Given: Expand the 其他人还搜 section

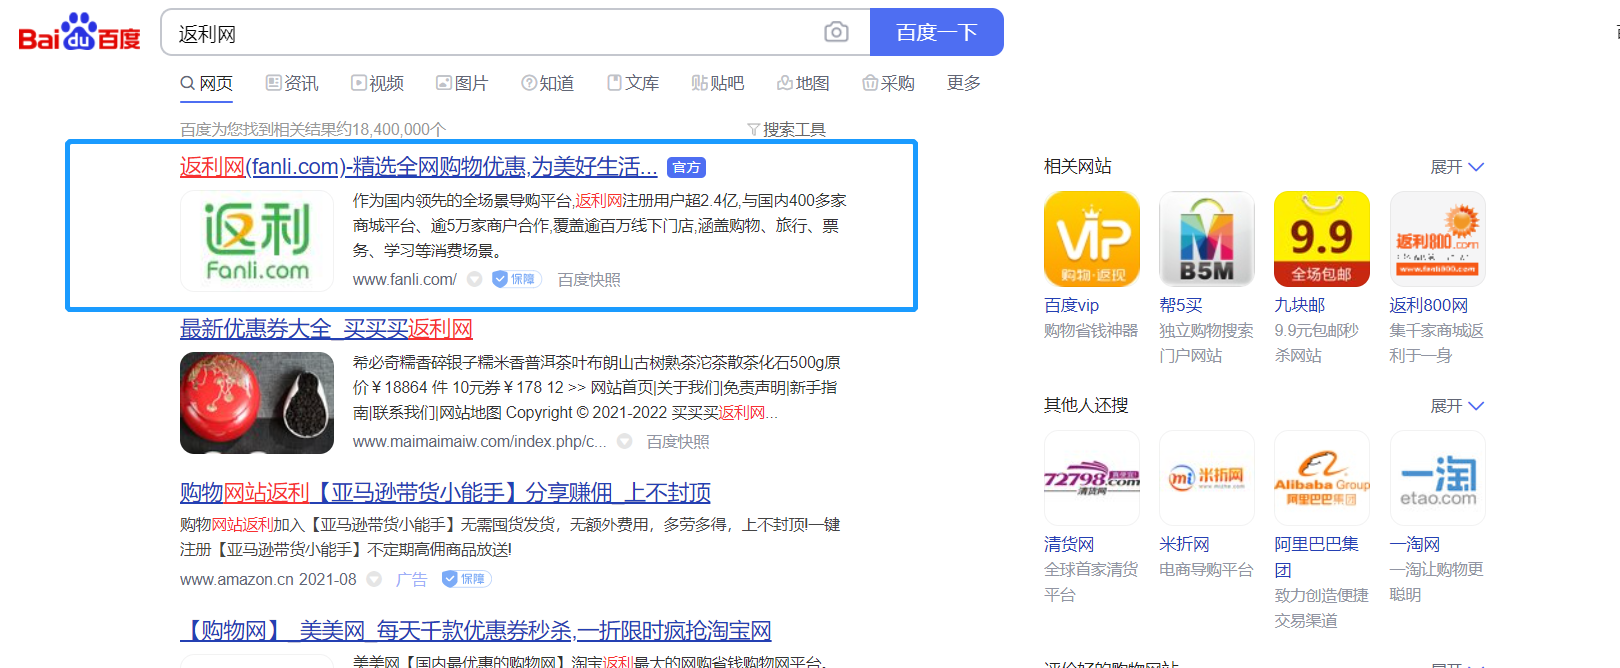Looking at the screenshot, I should tap(1457, 406).
